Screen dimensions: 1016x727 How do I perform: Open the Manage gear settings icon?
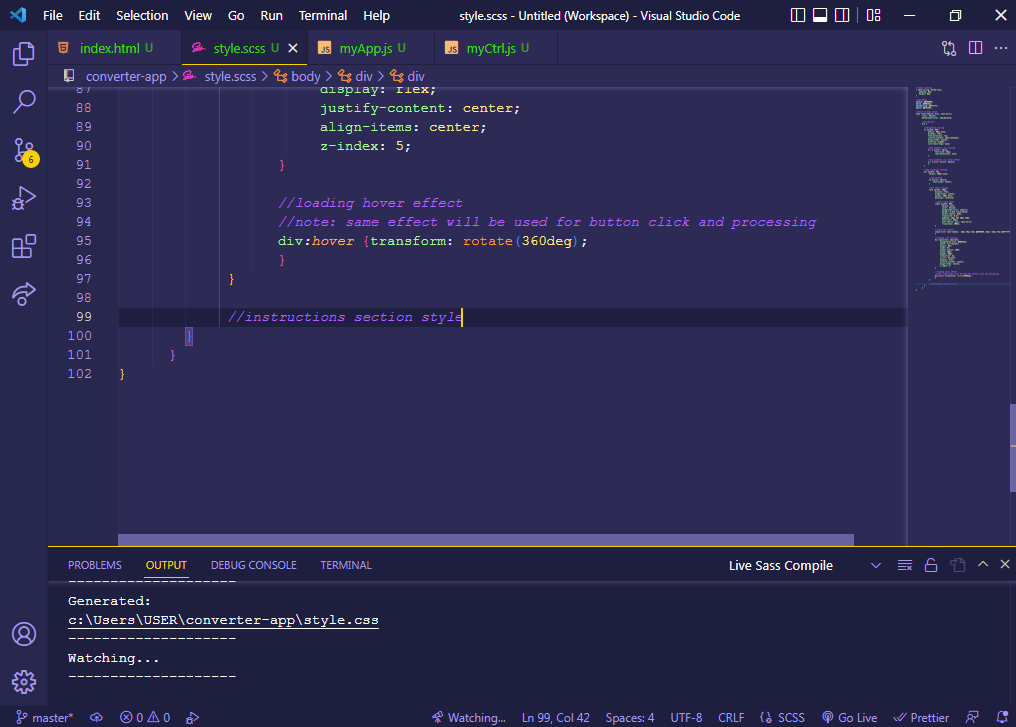coord(24,682)
